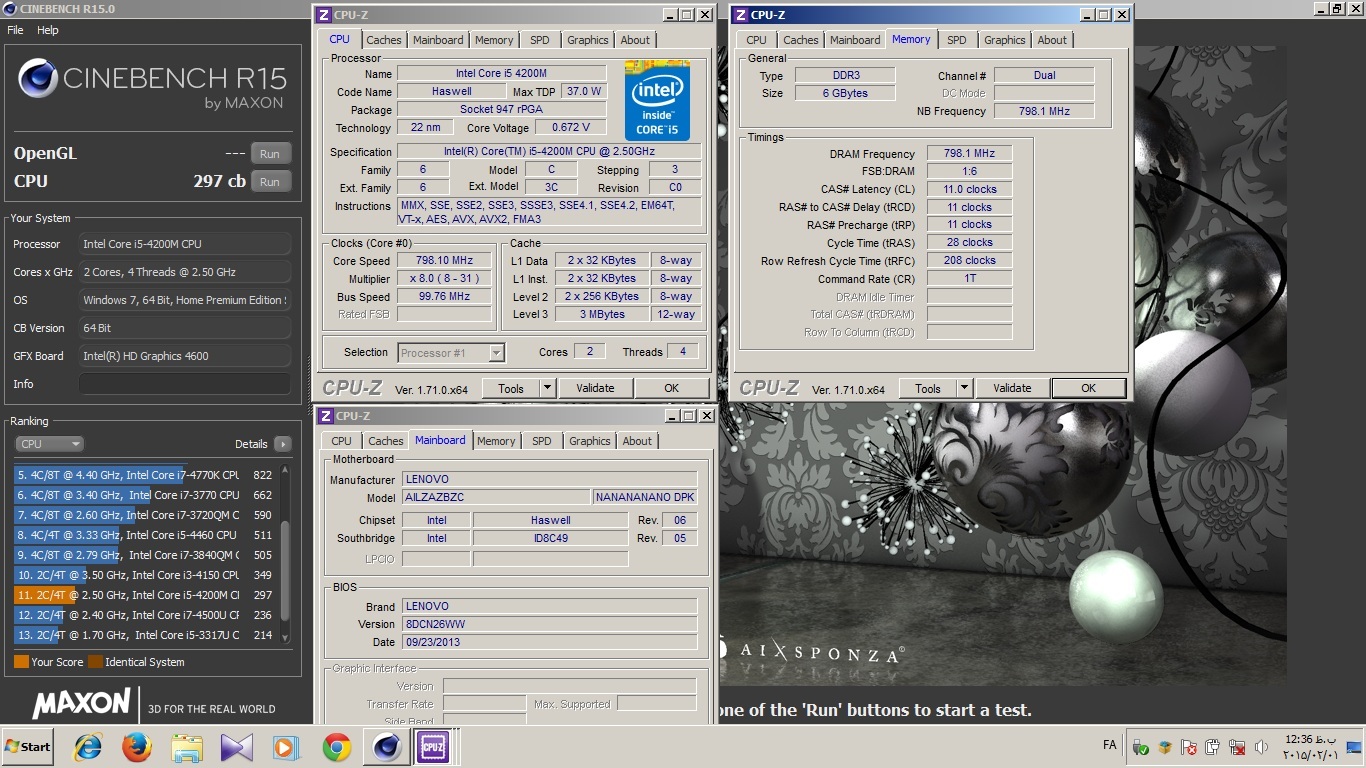Click the BIOS version value 8DCN26WW
Screen dimensions: 1366x768
tap(549, 624)
